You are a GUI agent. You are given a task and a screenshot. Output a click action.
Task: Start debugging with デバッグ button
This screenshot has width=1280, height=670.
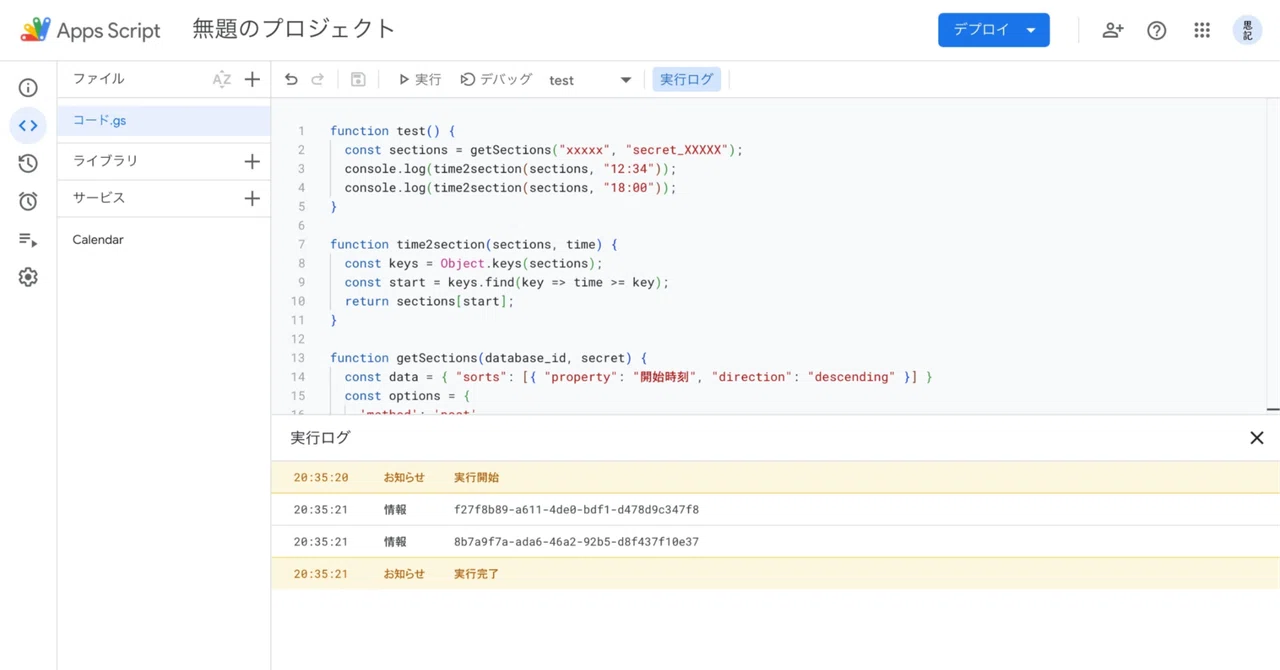point(496,80)
